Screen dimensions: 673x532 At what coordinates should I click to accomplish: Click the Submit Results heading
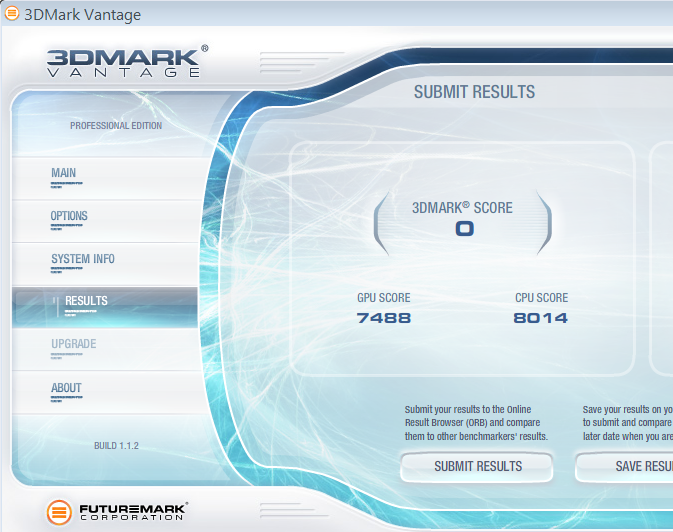tap(474, 92)
